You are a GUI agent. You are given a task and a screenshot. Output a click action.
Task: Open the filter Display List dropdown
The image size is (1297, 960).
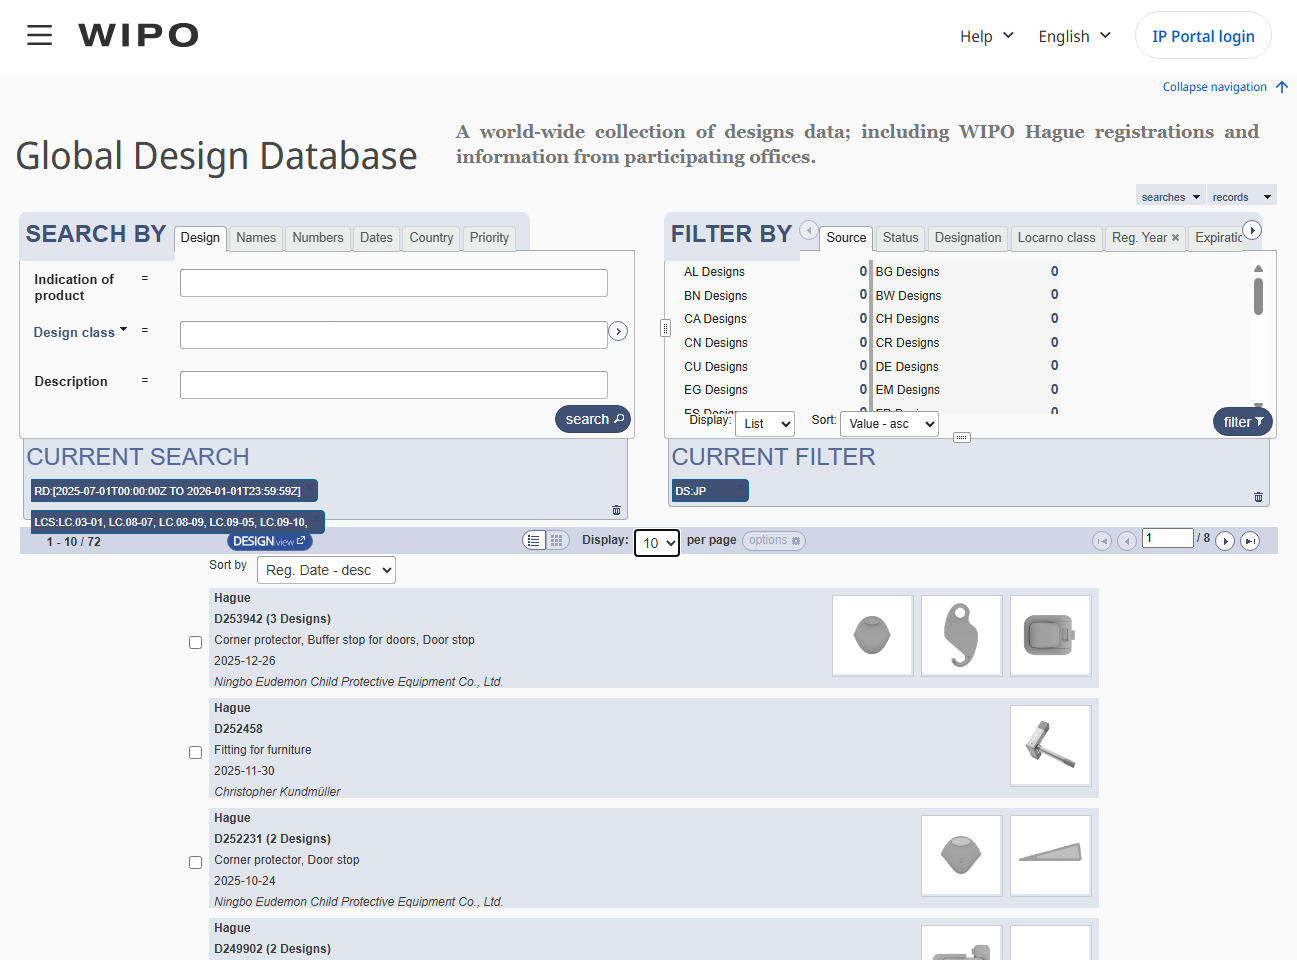pos(765,424)
